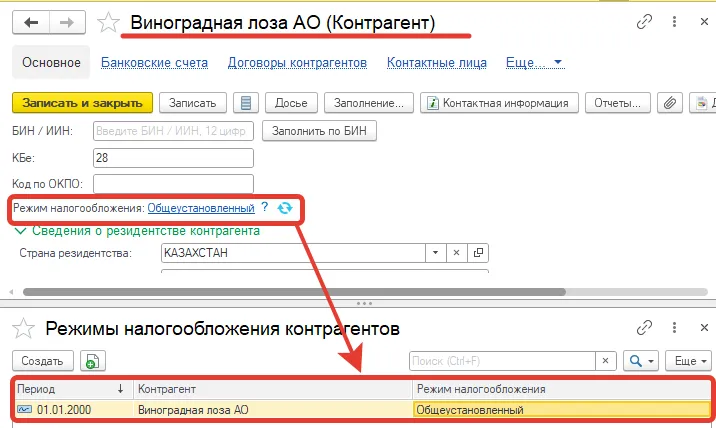The height and width of the screenshot is (428, 716).
Task: Close Режимы налогообложения контрагентов panel
Action: (704, 327)
